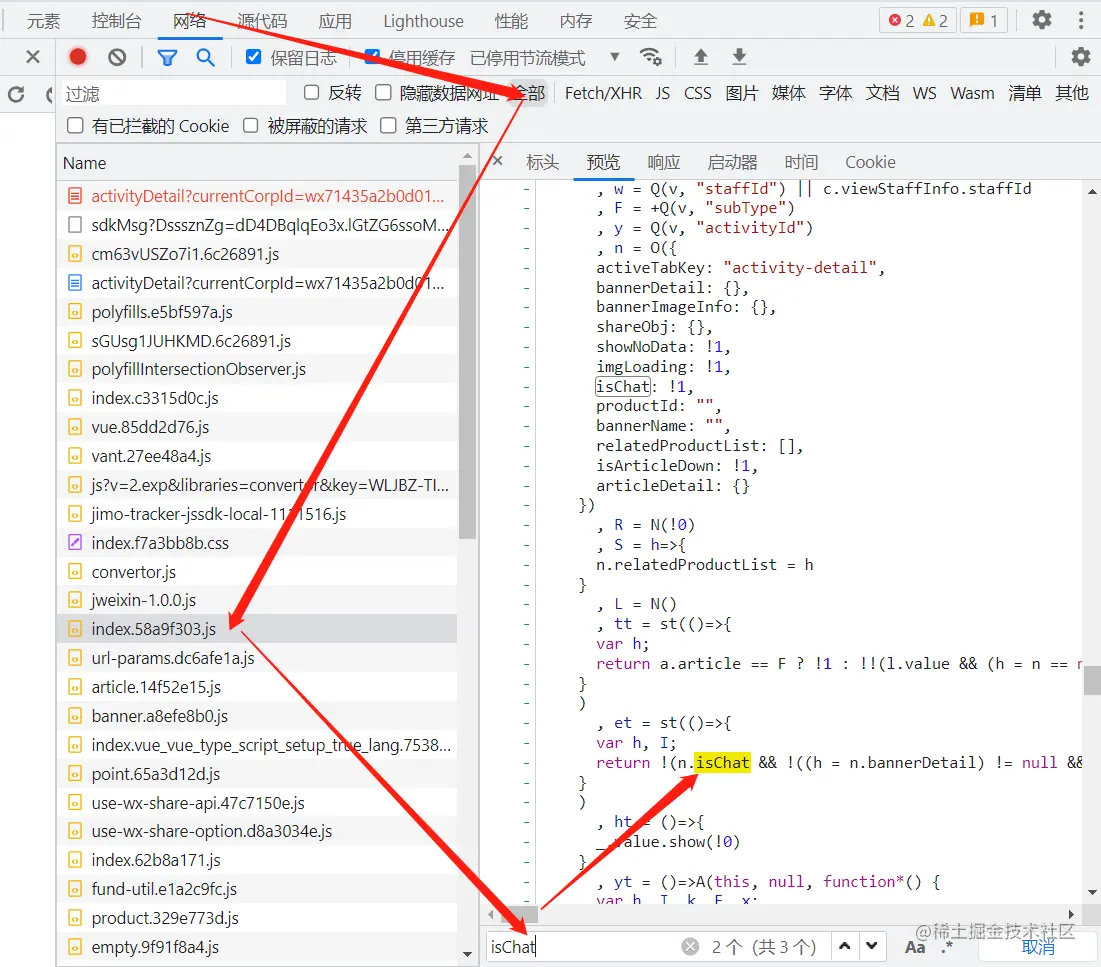Click the 过滤 filter input field
Screen dimensions: 1101x967
173,93
